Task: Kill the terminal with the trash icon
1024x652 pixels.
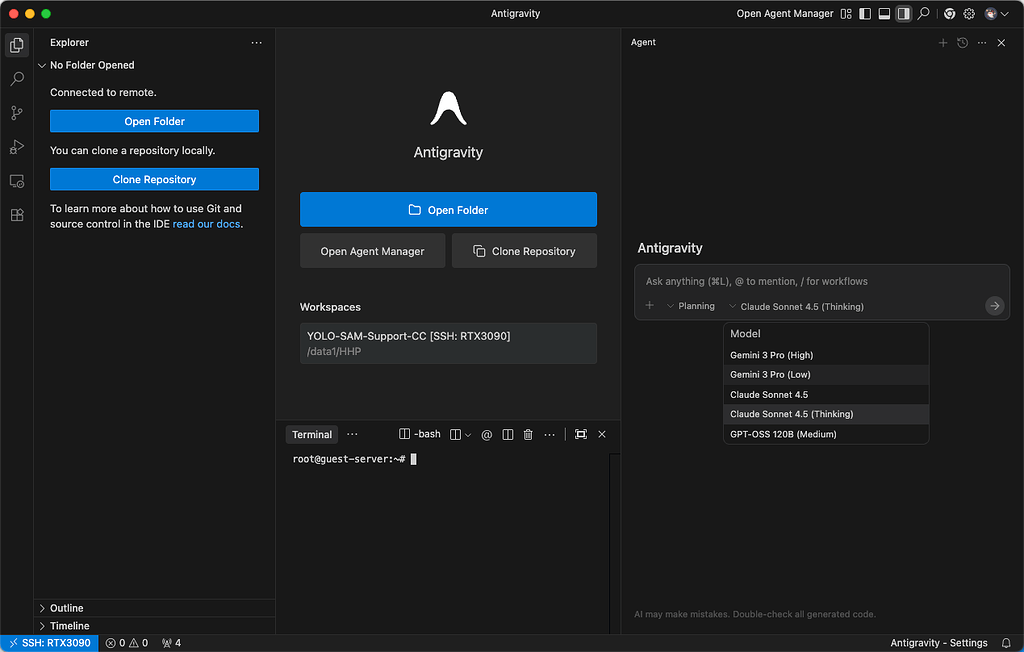Action: pyautogui.click(x=528, y=434)
